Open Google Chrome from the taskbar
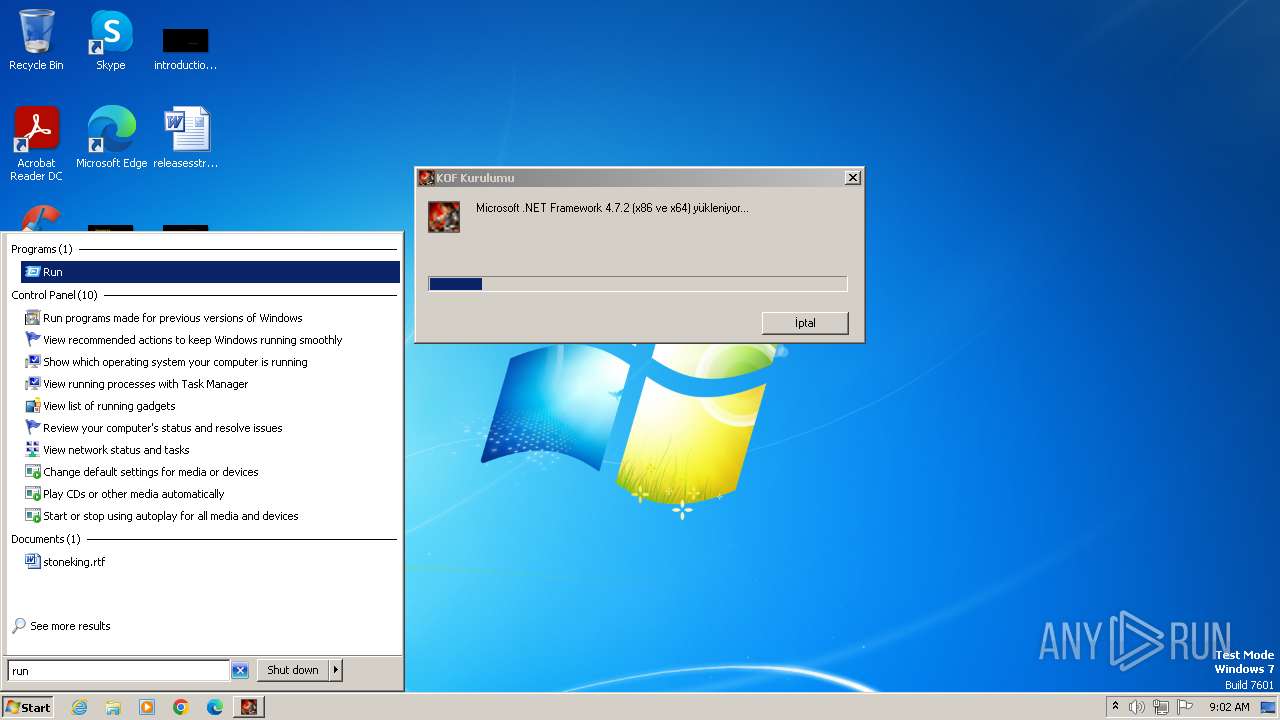1280x720 pixels. click(x=181, y=707)
